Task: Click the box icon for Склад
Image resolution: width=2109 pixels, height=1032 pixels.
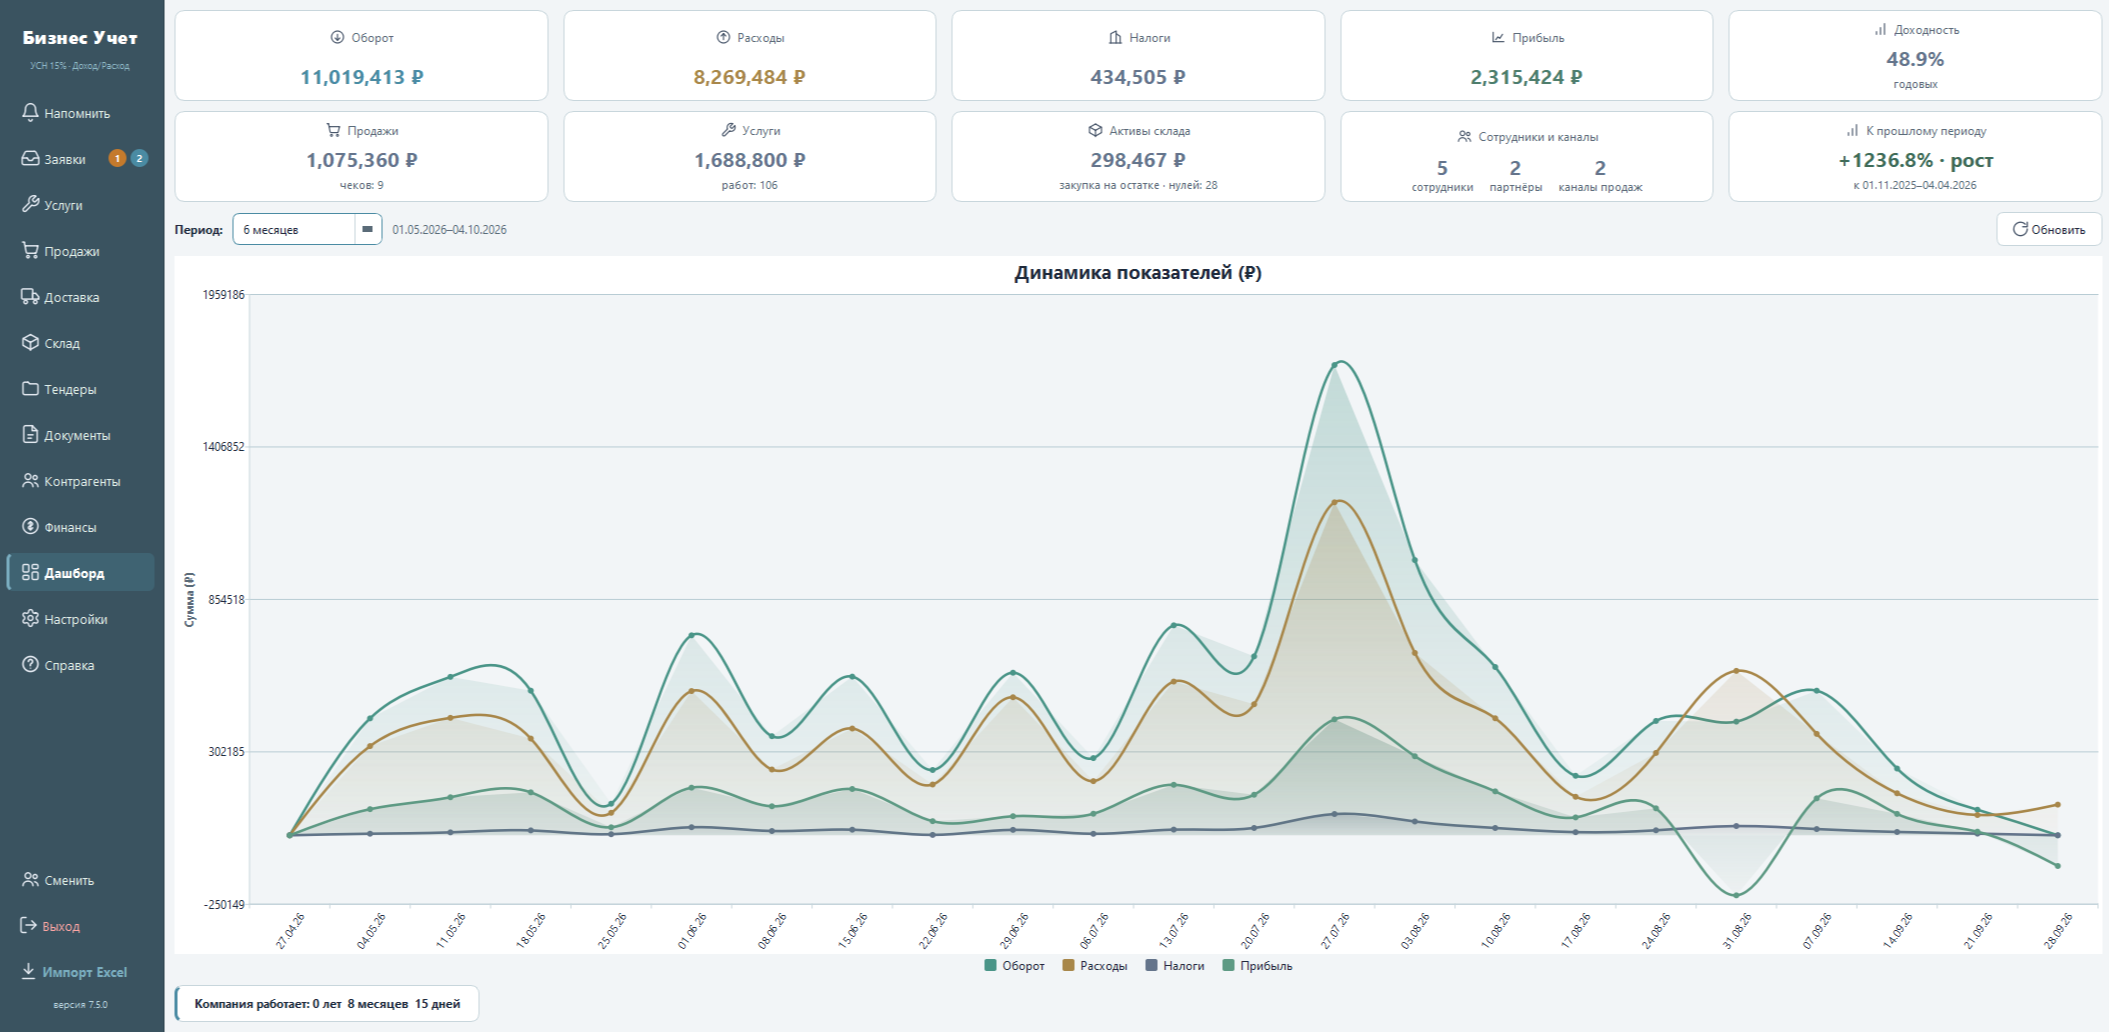Action: (30, 343)
